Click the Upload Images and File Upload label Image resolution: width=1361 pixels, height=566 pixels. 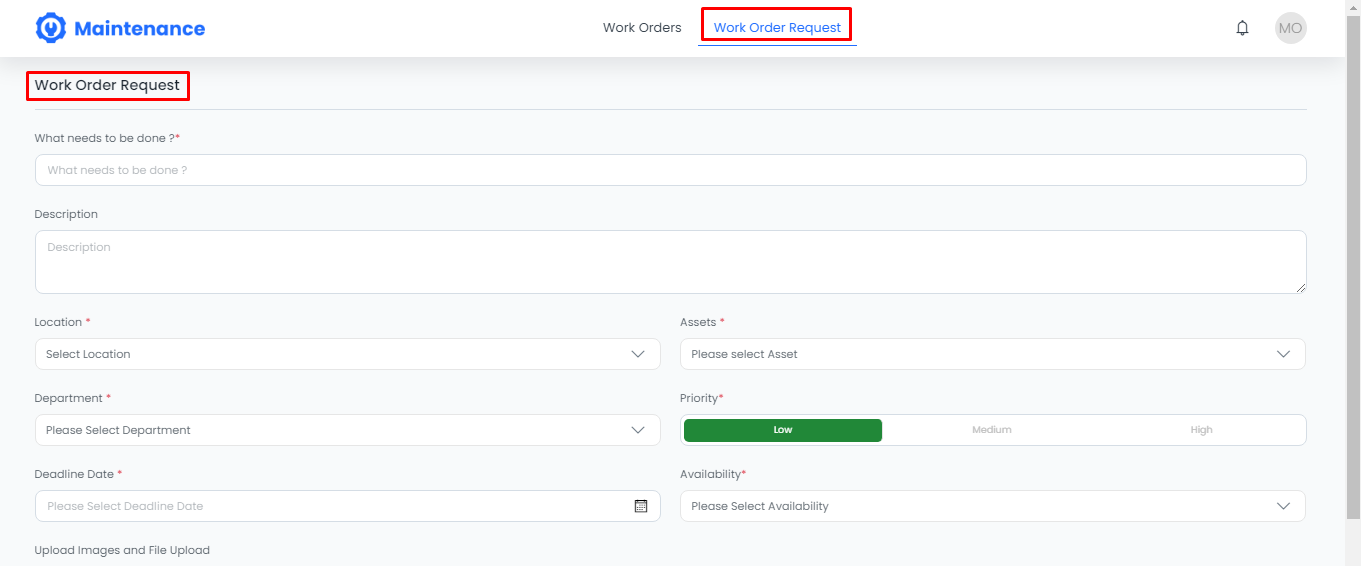pos(122,550)
